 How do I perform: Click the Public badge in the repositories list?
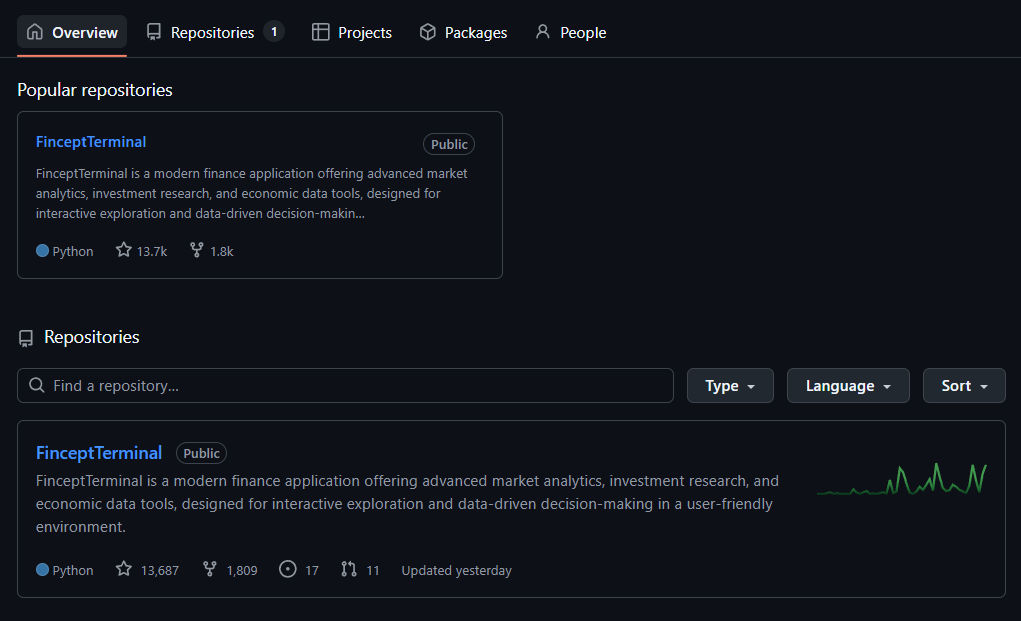(201, 453)
